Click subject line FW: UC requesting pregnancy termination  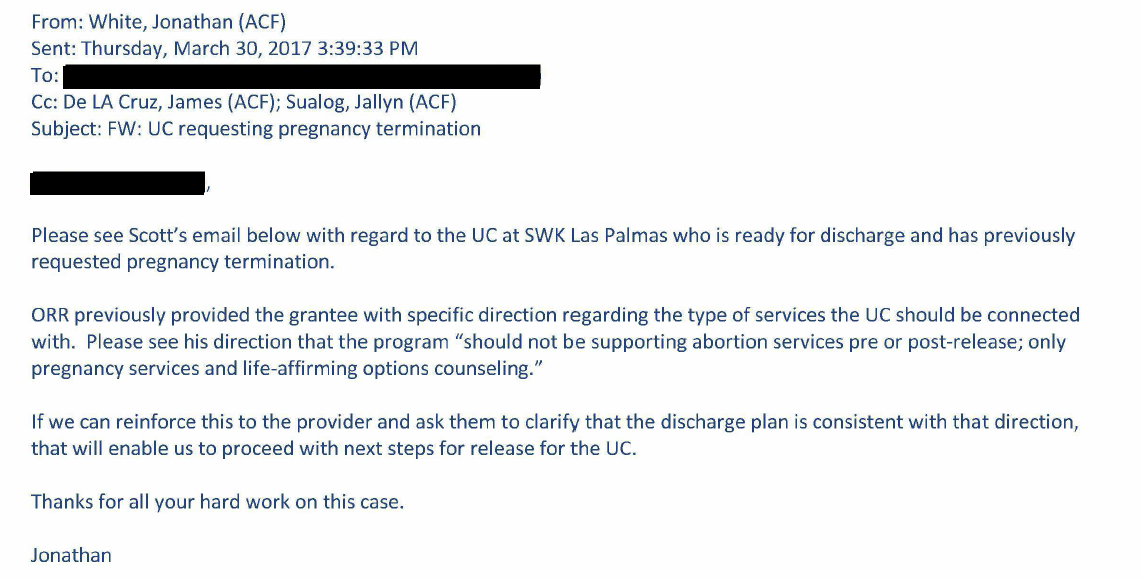click(294, 129)
